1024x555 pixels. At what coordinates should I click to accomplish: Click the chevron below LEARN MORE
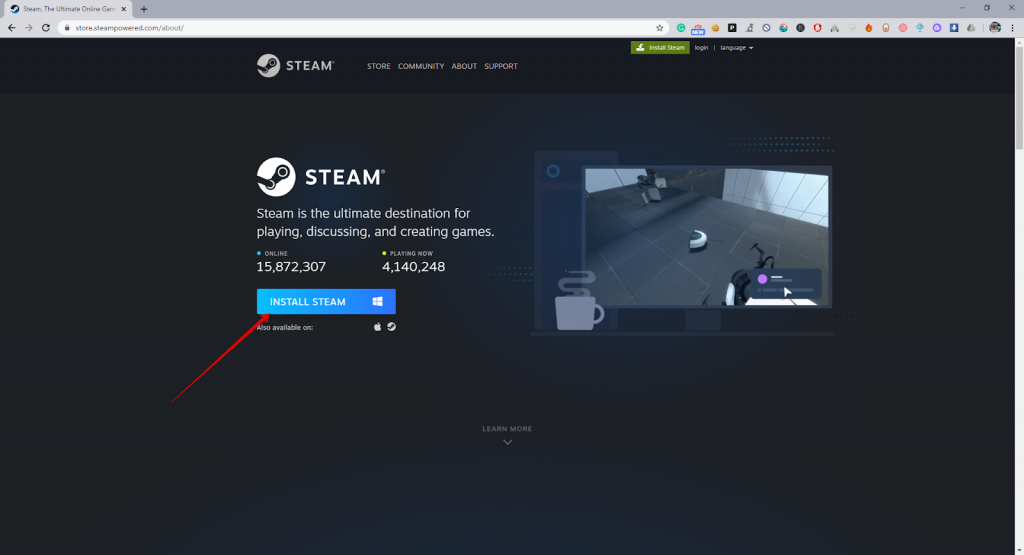pyautogui.click(x=507, y=443)
